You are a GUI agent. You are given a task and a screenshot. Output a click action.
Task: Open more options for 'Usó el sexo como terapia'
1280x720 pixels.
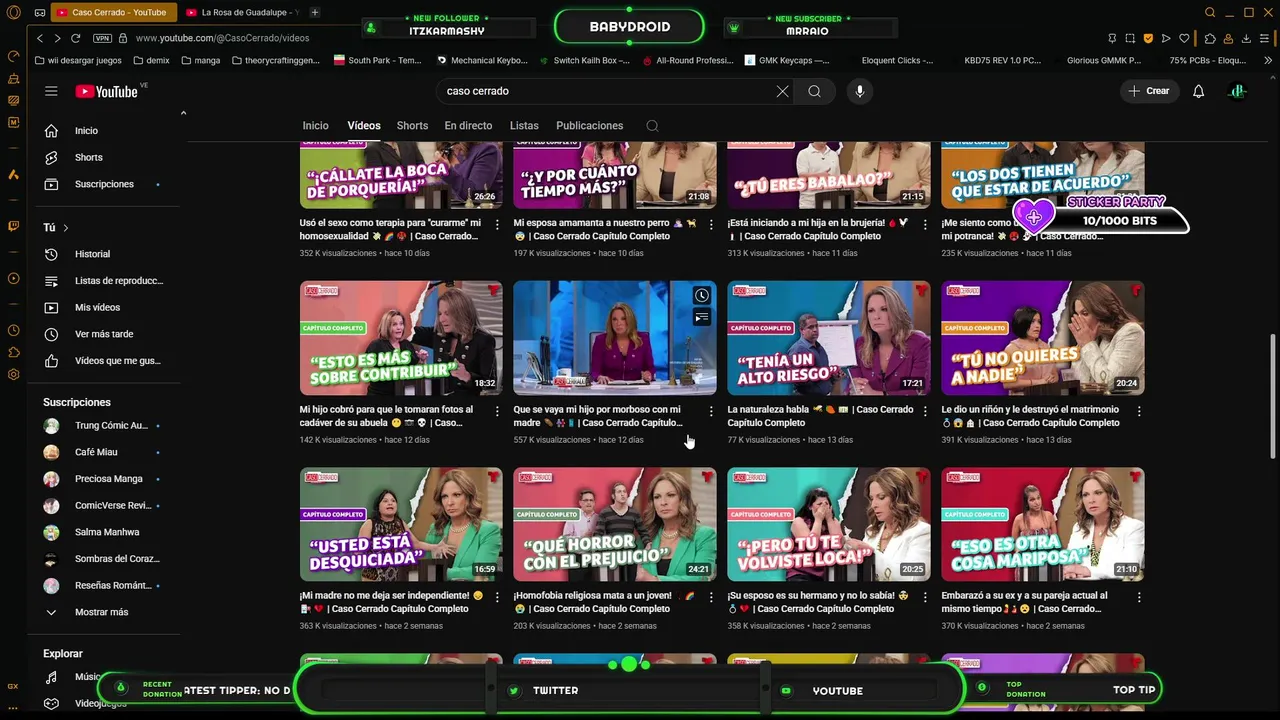coord(497,224)
